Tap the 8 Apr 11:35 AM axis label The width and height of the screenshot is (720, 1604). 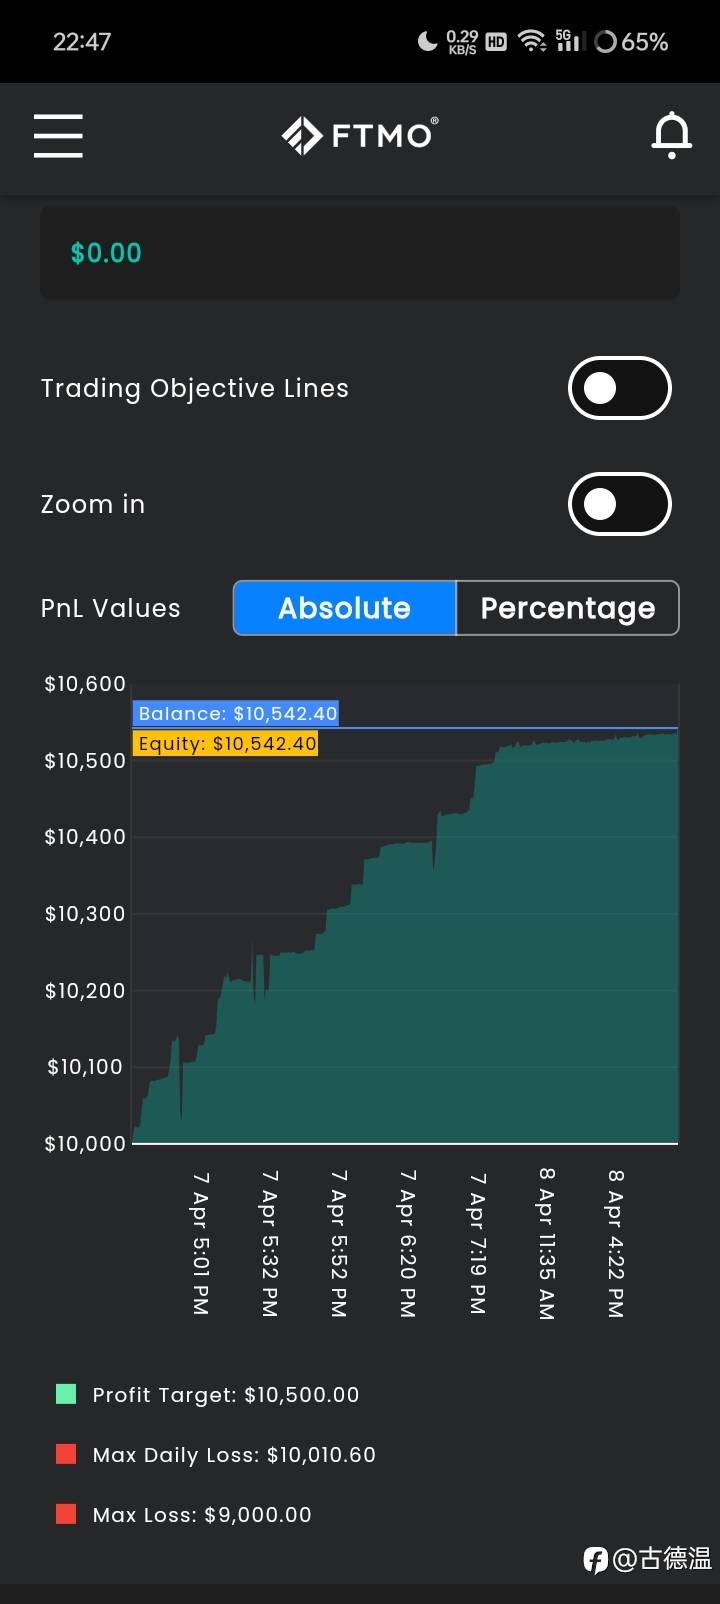[546, 1243]
